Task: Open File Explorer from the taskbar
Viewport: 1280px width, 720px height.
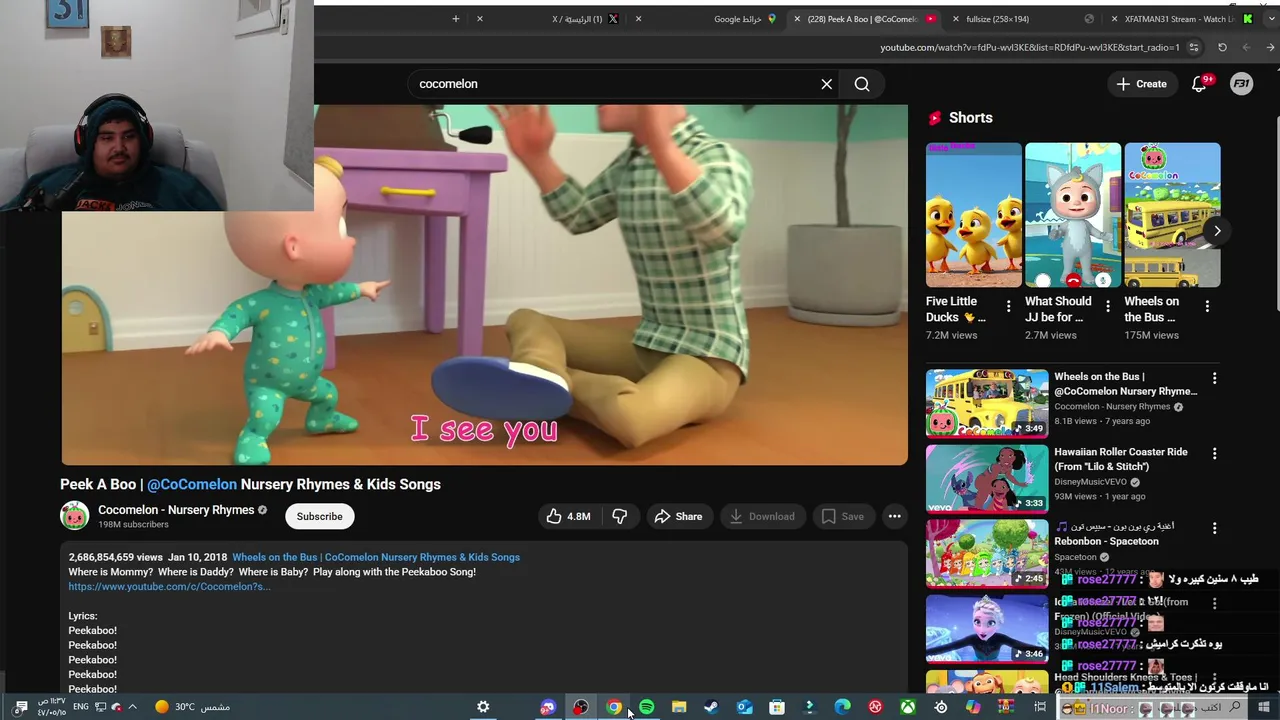Action: 679,707
